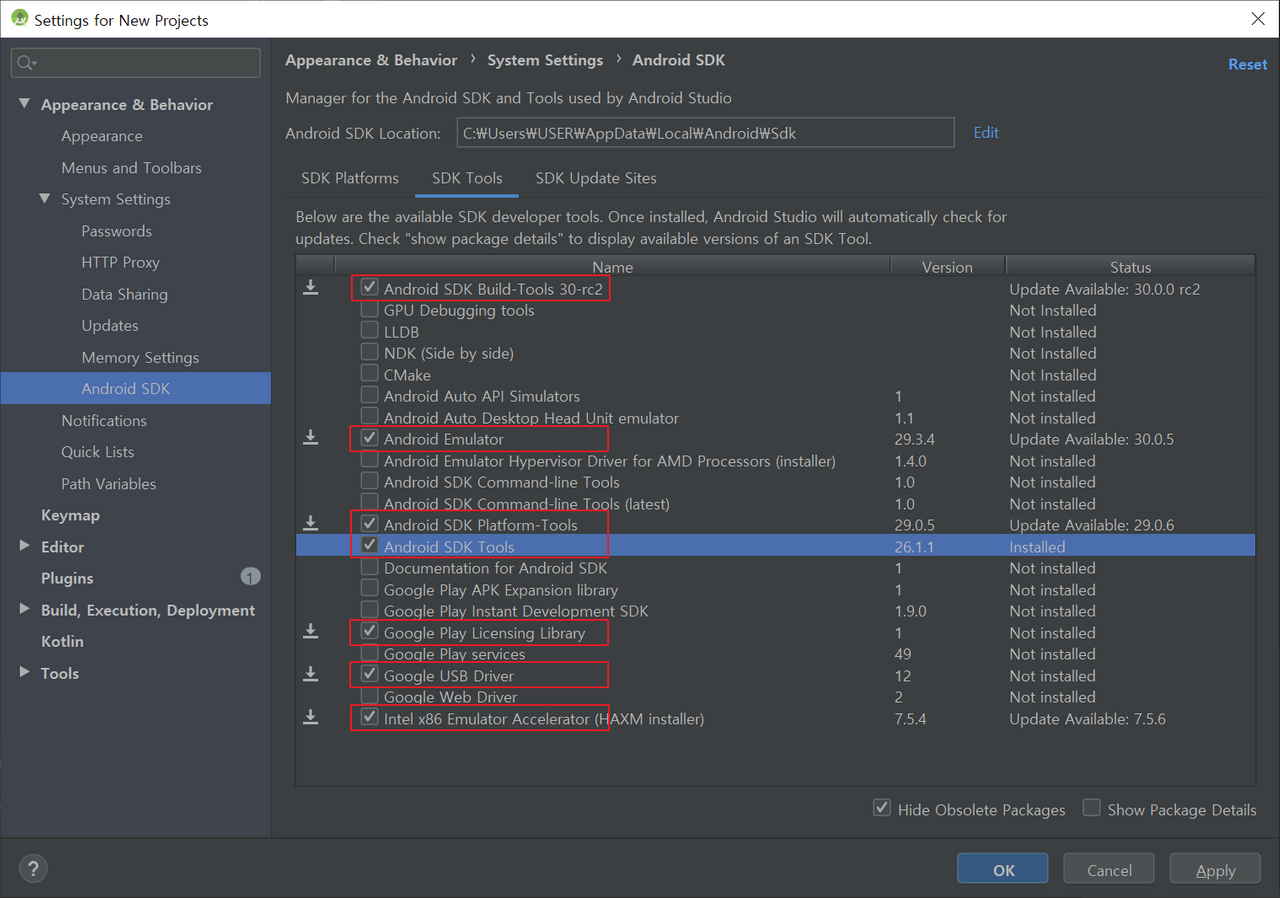Expand Build, Execution, Deployment
1280x898 pixels.
click(25, 609)
